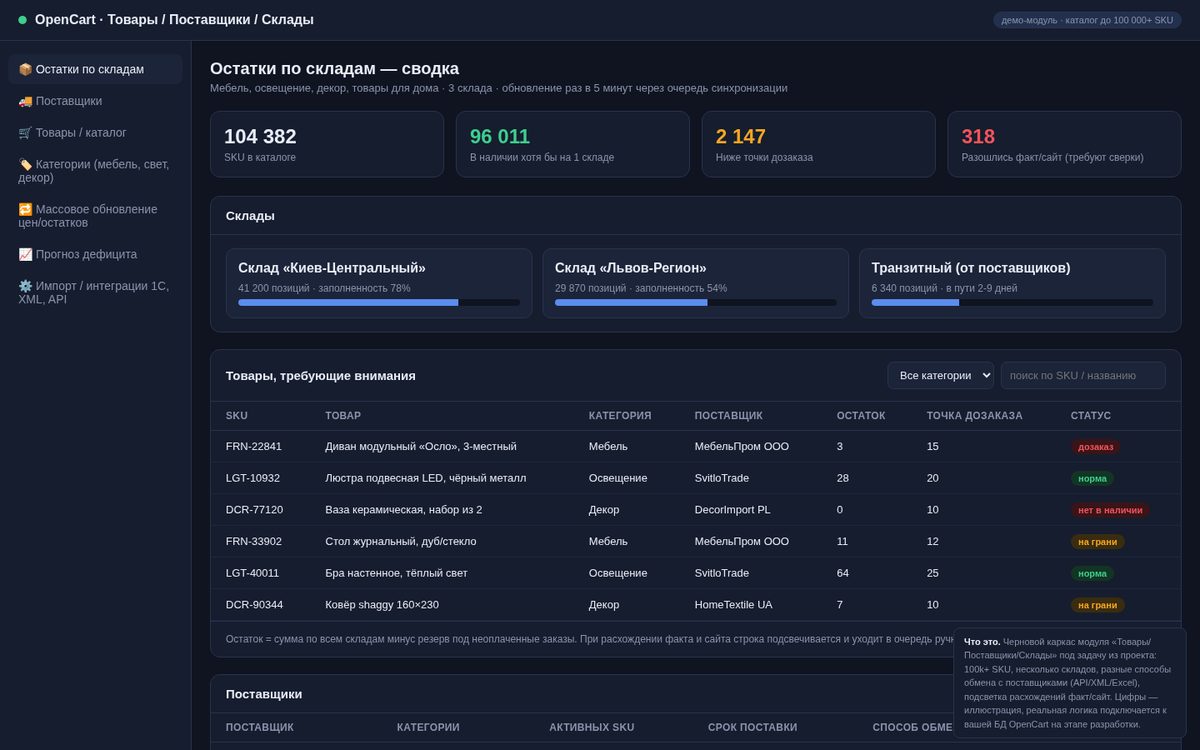1200x750 pixels.
Task: Click Транзитный warehouse progress bar
Action: coord(1012,302)
